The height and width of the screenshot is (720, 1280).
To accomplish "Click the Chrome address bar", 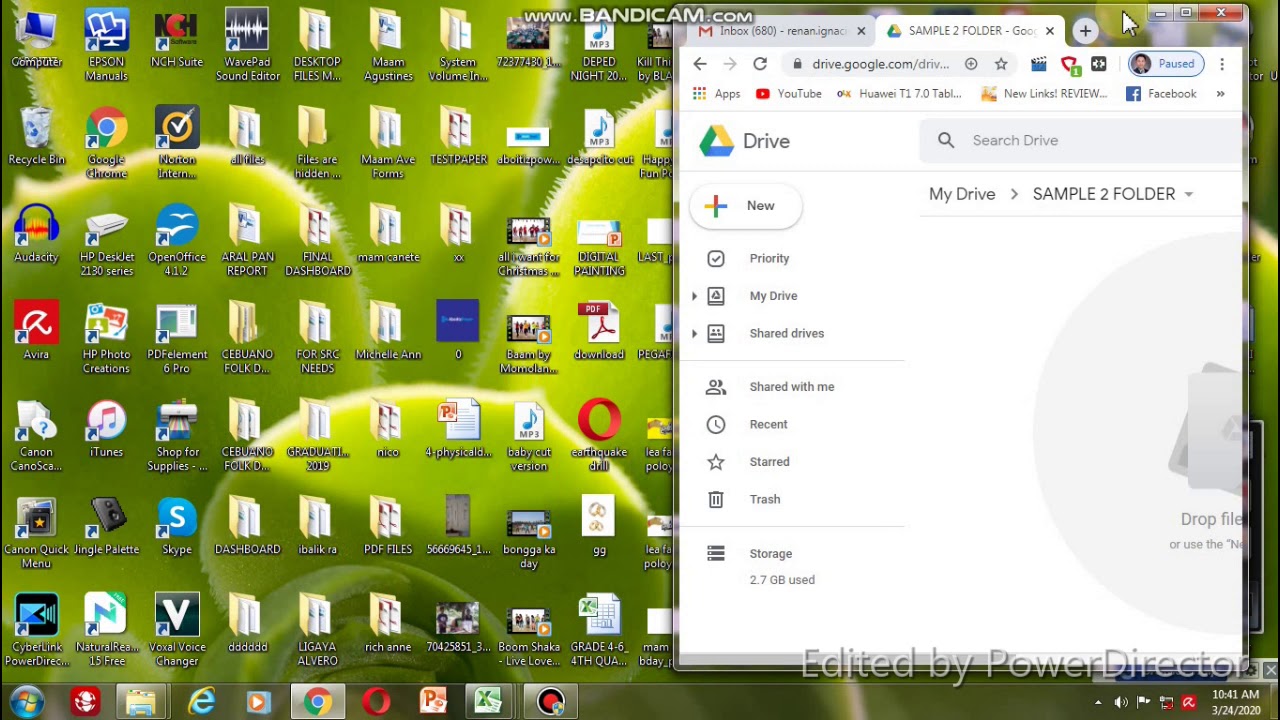I will click(x=880, y=64).
